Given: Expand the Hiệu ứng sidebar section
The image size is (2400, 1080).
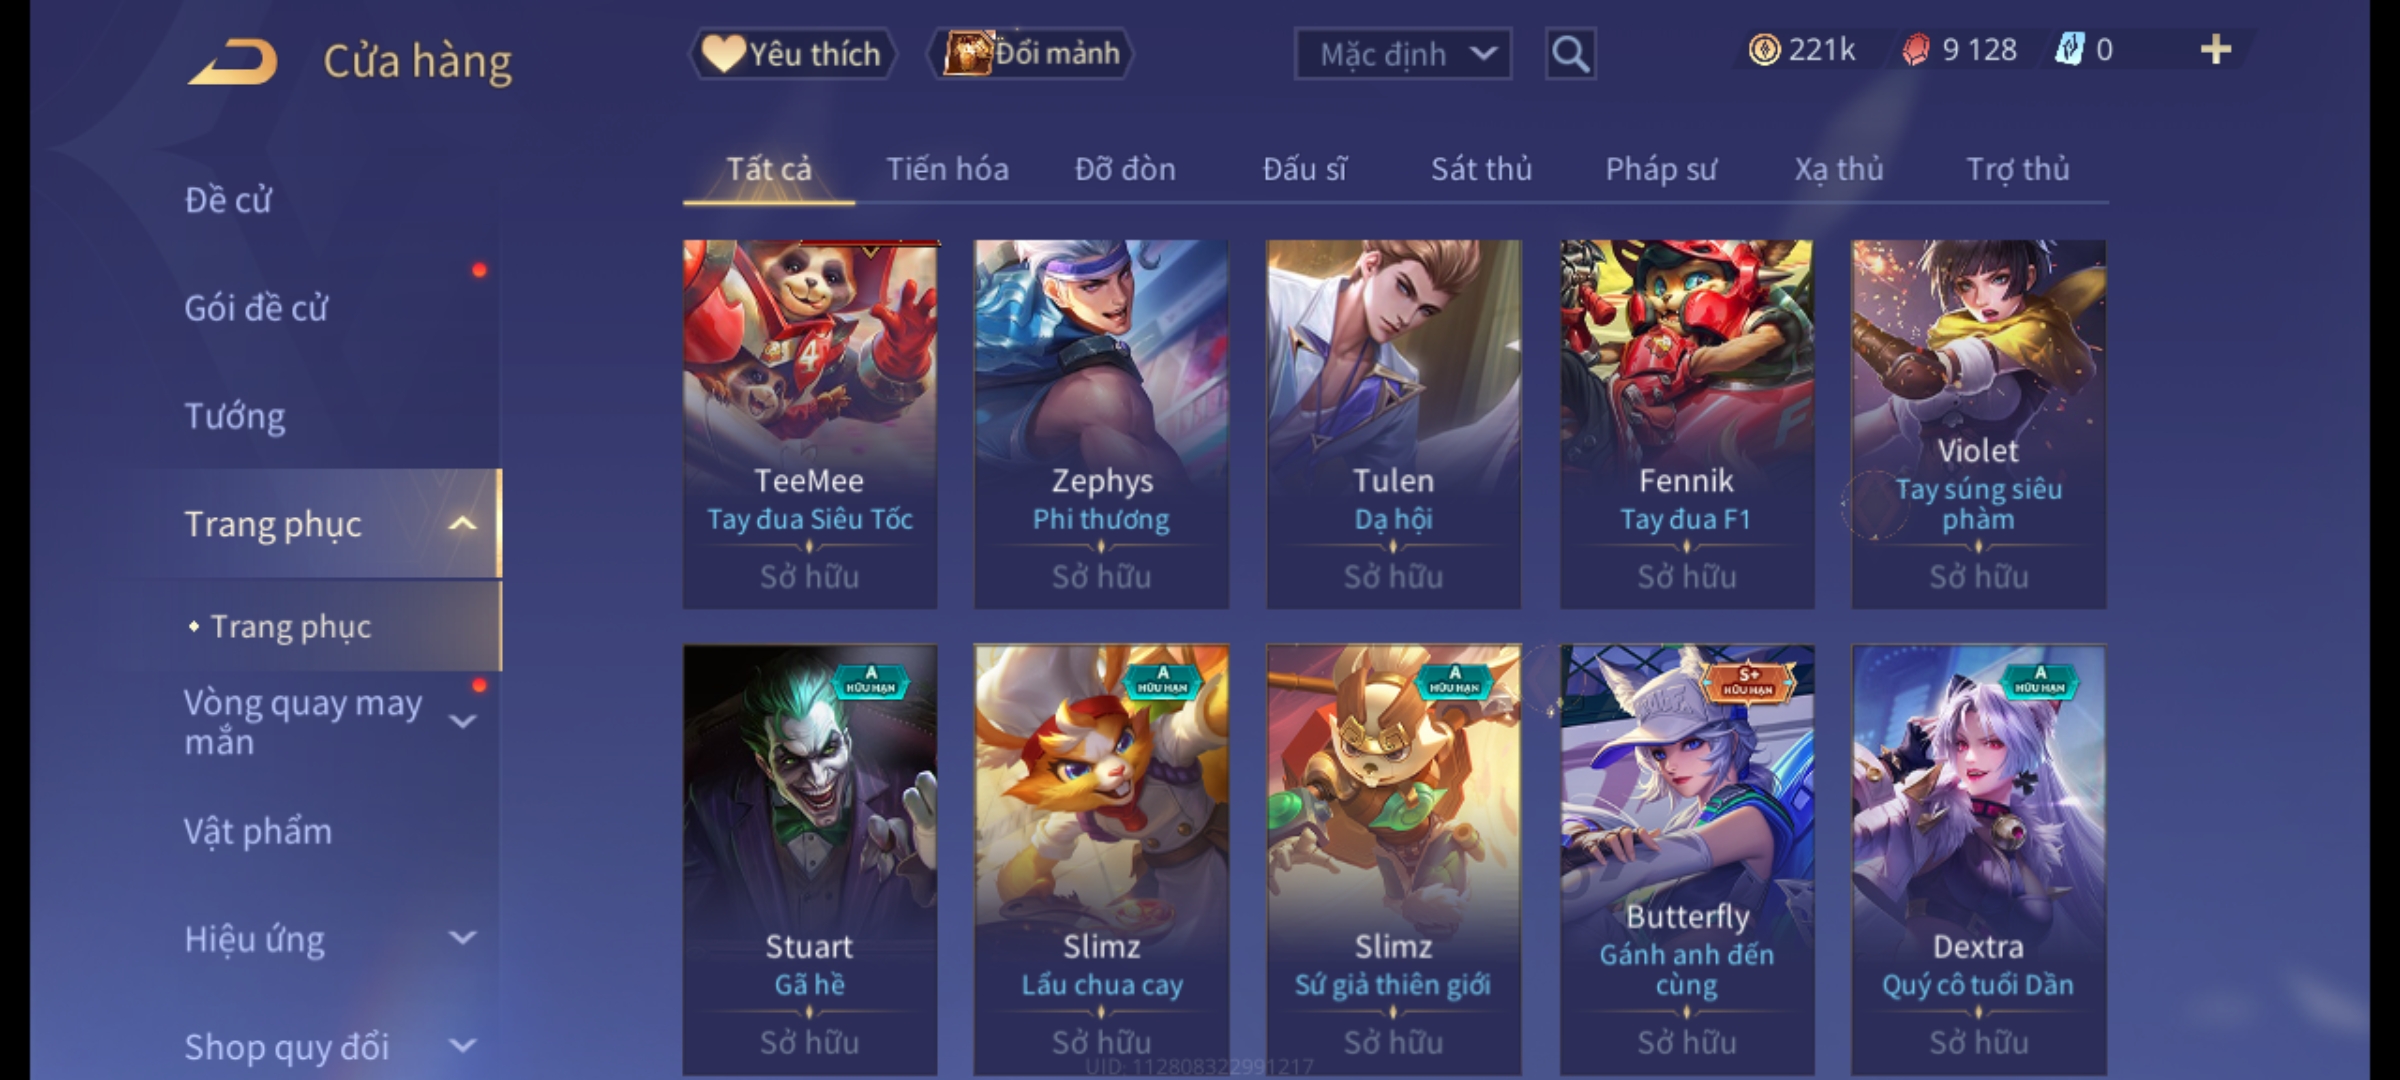Looking at the screenshot, I should pyautogui.click(x=462, y=938).
